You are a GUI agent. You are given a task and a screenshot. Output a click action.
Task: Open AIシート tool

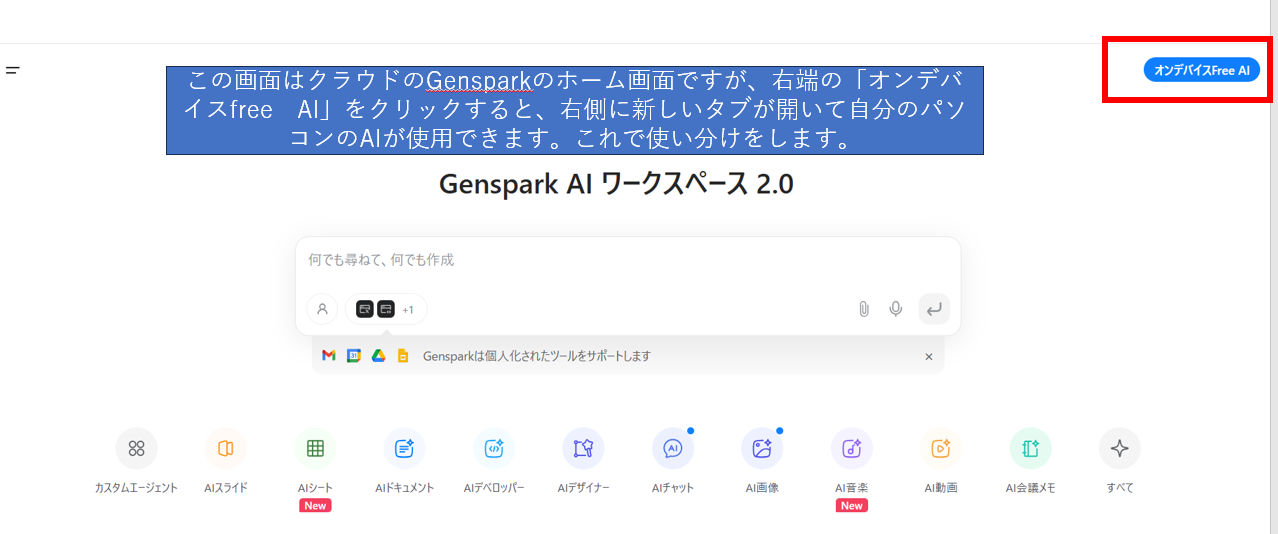(315, 449)
